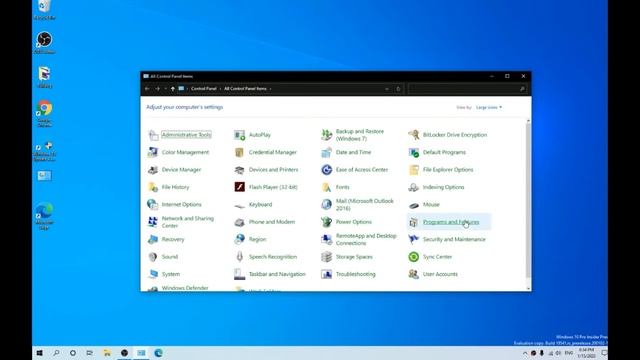
Task: Open the Administrative Tools icon
Action: (153, 135)
